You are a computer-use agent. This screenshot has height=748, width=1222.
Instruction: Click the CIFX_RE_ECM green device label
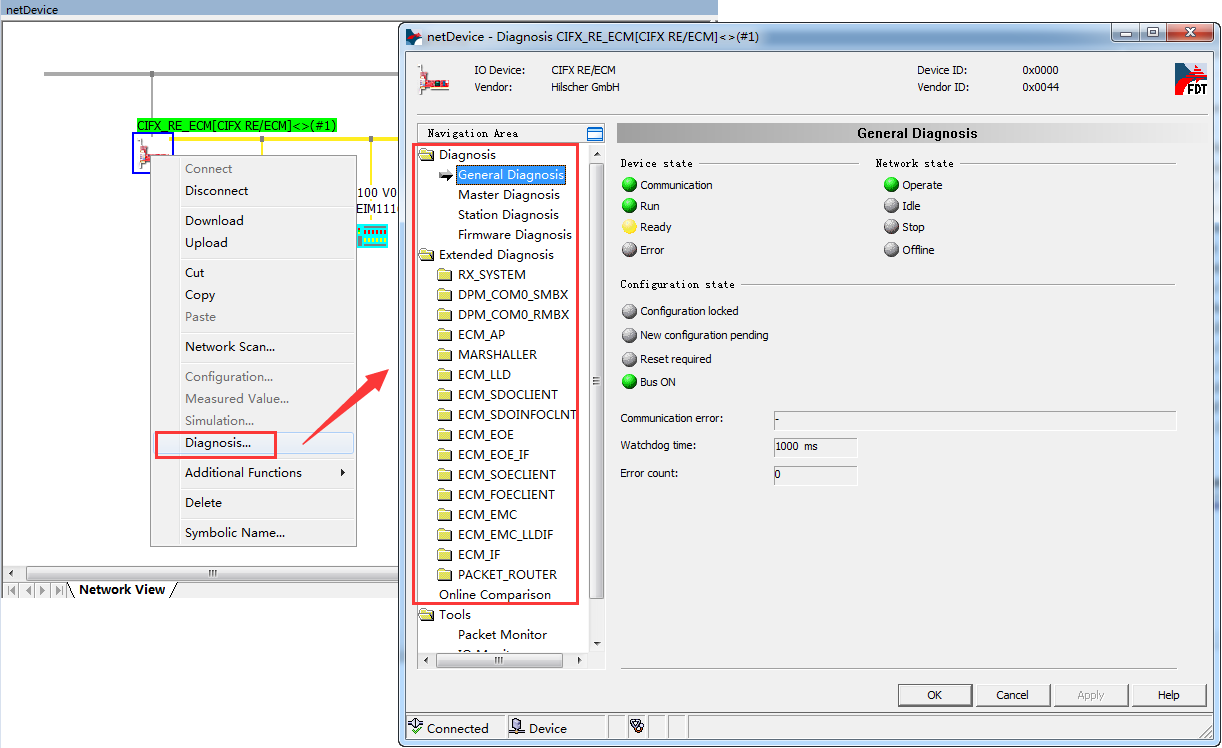(237, 126)
